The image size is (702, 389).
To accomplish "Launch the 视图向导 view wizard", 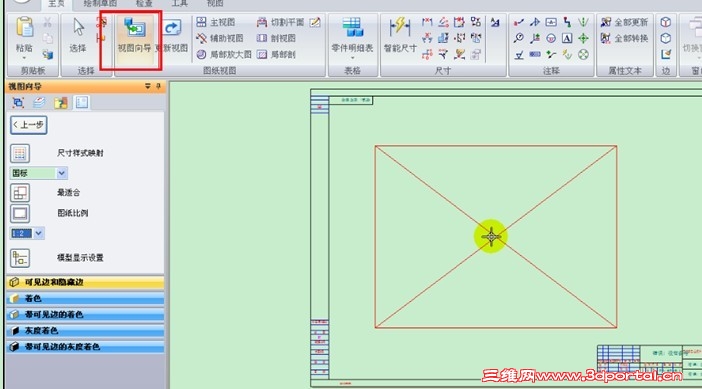I will pos(134,35).
